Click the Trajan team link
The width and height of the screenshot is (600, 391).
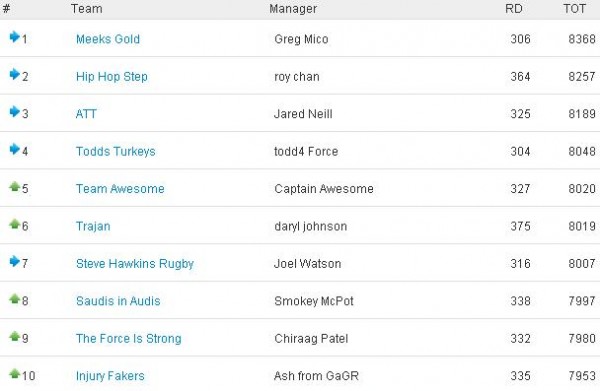(x=93, y=226)
